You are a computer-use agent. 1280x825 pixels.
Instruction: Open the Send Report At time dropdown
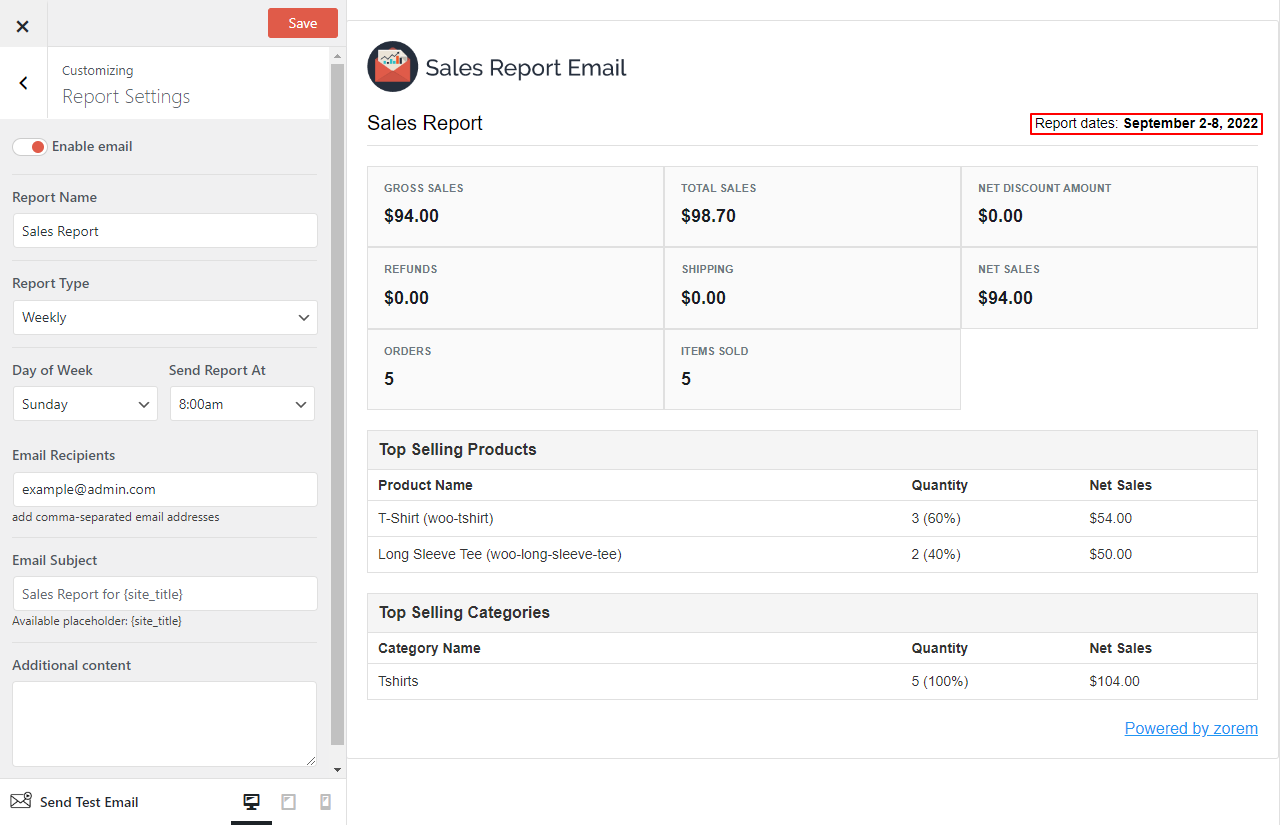pyautogui.click(x=242, y=403)
